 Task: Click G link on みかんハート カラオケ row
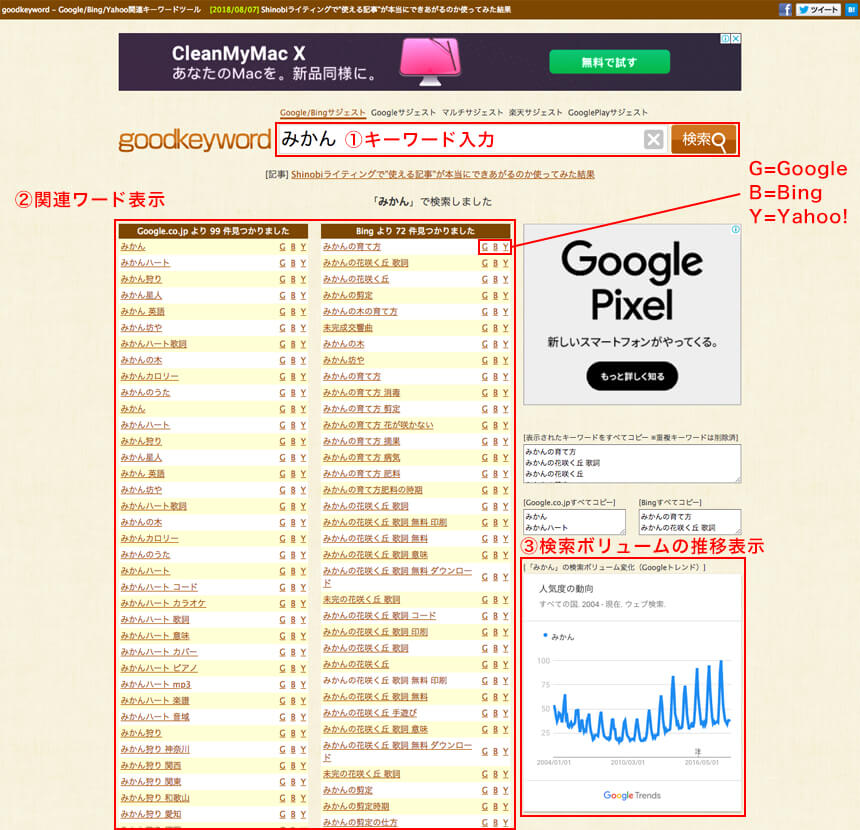tap(282, 603)
